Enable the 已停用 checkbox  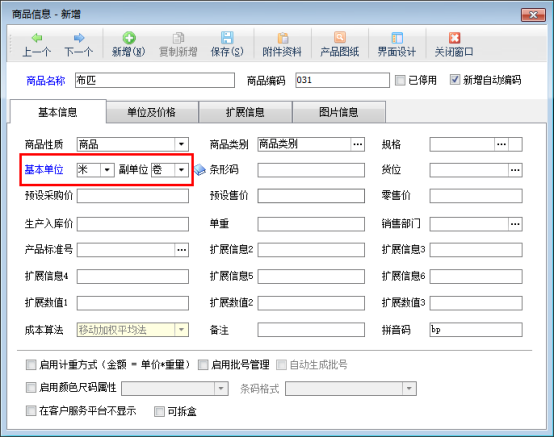(x=400, y=80)
